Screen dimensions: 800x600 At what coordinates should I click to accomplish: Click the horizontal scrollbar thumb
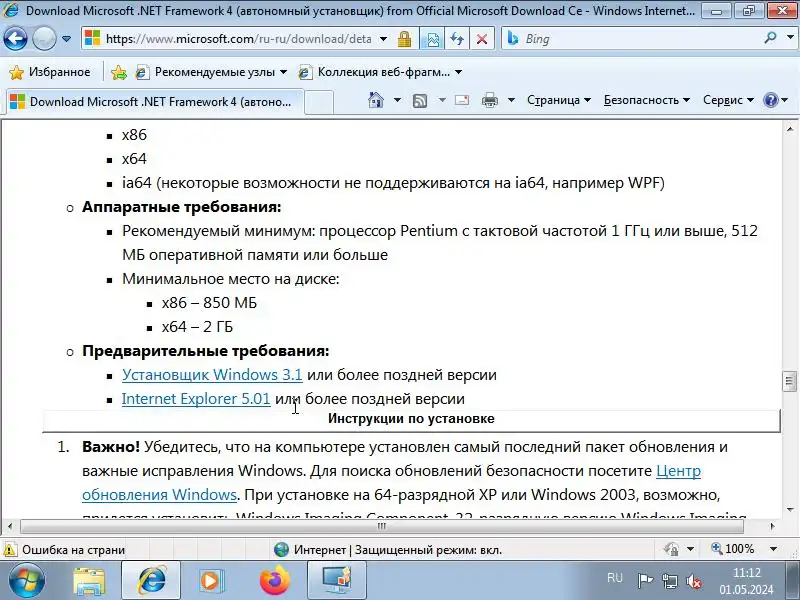point(382,526)
